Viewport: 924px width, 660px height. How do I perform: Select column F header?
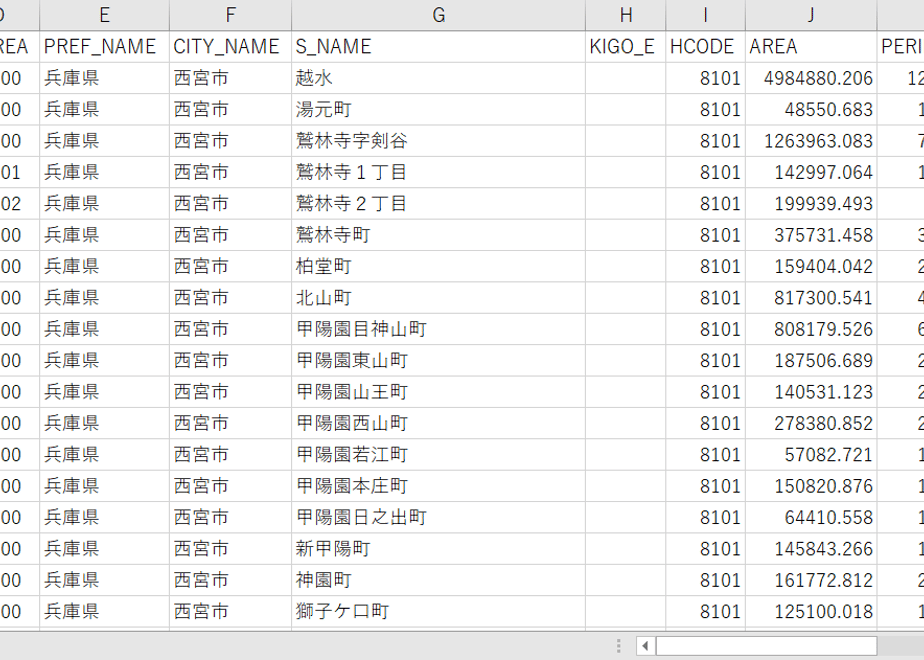tap(230, 15)
